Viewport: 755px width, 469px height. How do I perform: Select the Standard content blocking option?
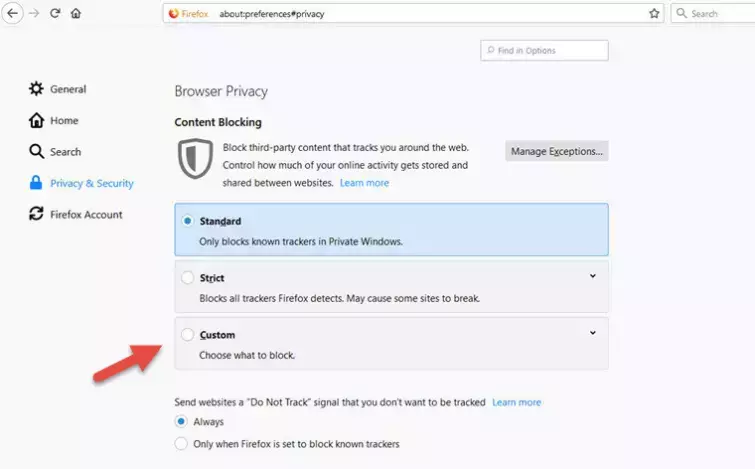tap(187, 221)
